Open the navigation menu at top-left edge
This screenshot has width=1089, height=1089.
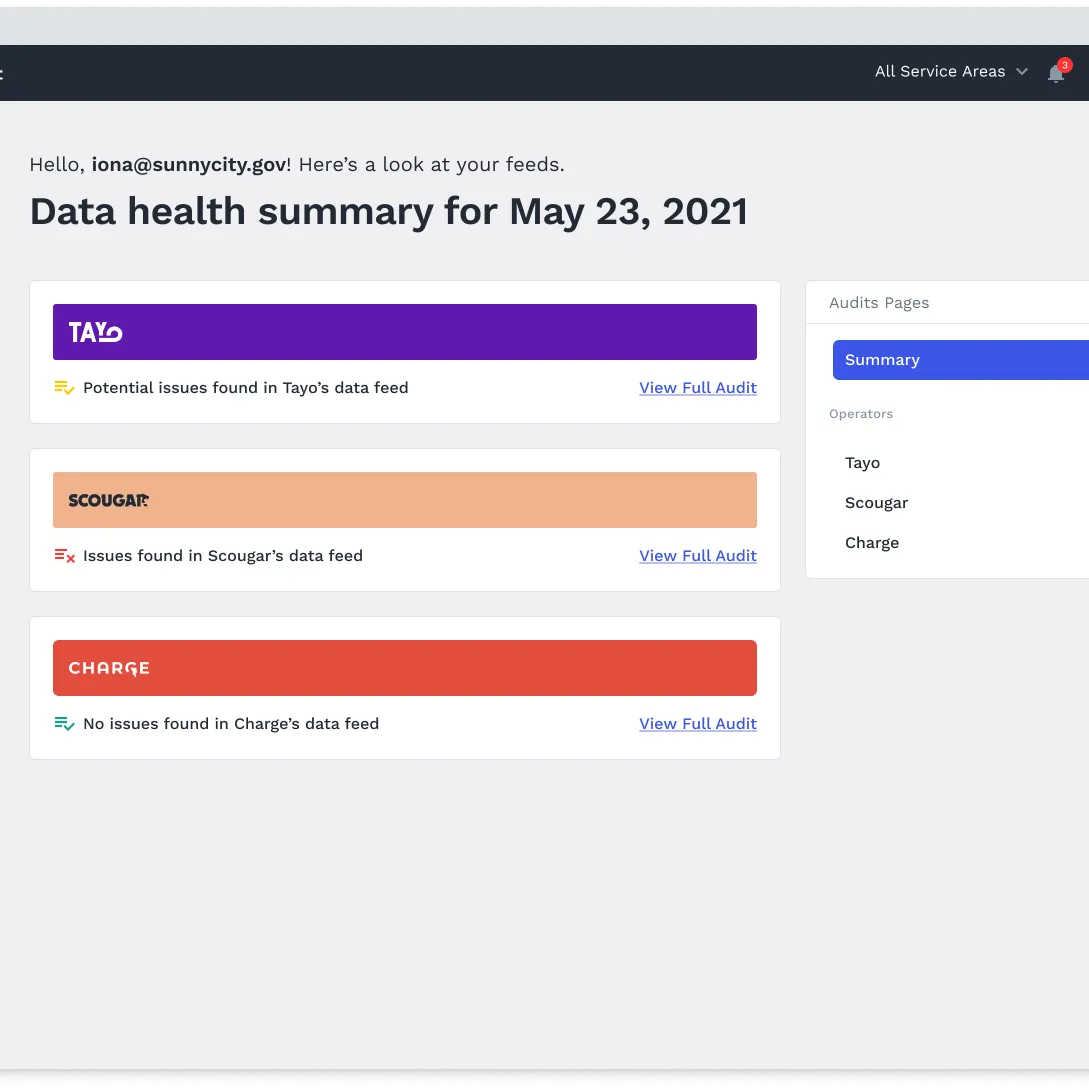coord(2,73)
